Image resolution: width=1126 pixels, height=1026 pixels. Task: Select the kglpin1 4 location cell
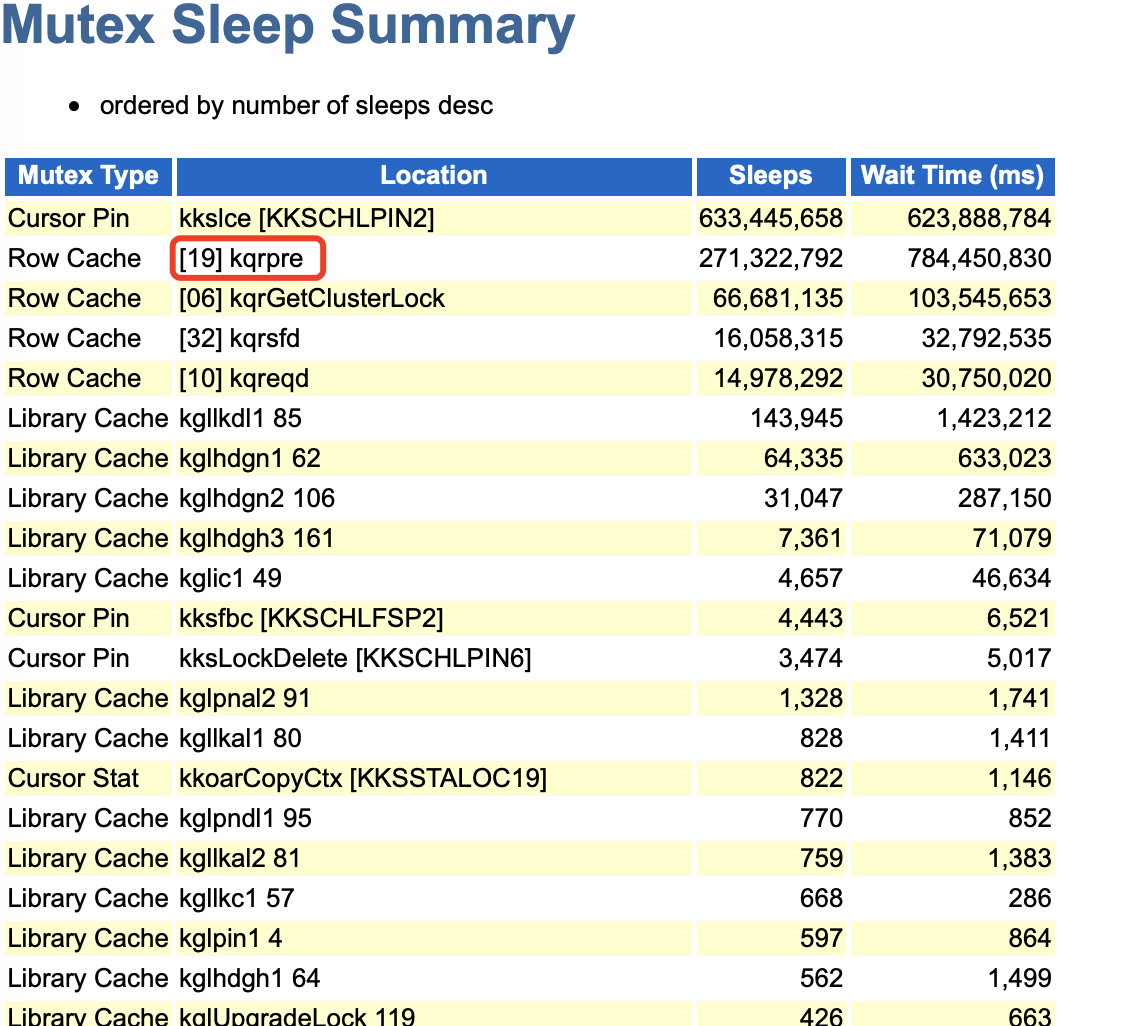[x=238, y=938]
